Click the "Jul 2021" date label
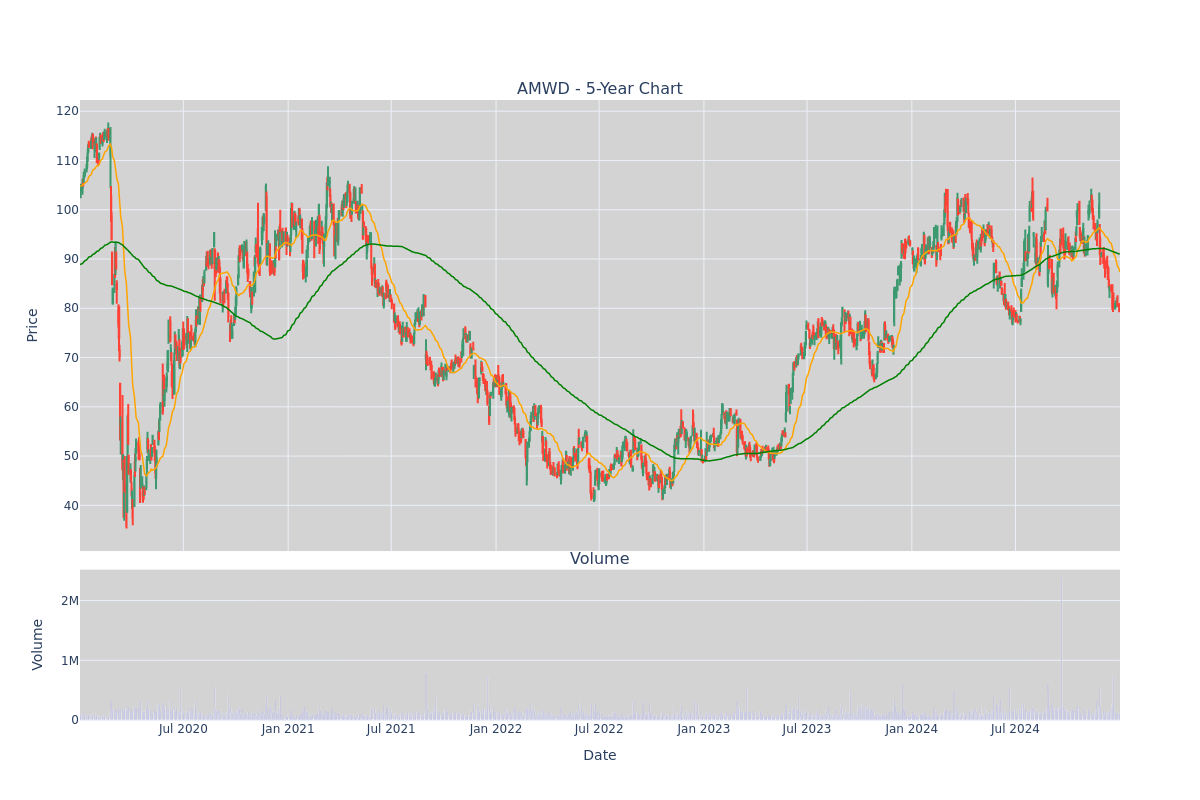Viewport: 1200px width, 800px height. click(391, 729)
